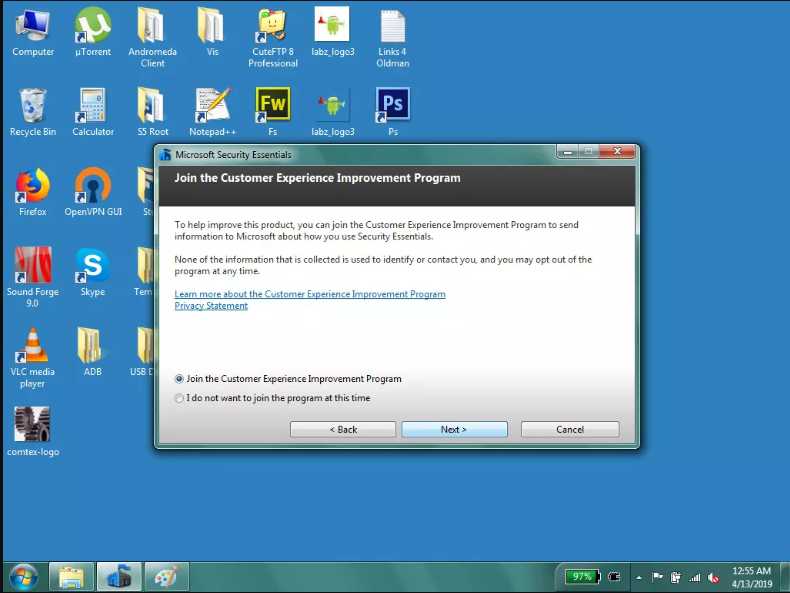Click the 97% battery indicator
The width and height of the screenshot is (790, 593).
pos(582,577)
